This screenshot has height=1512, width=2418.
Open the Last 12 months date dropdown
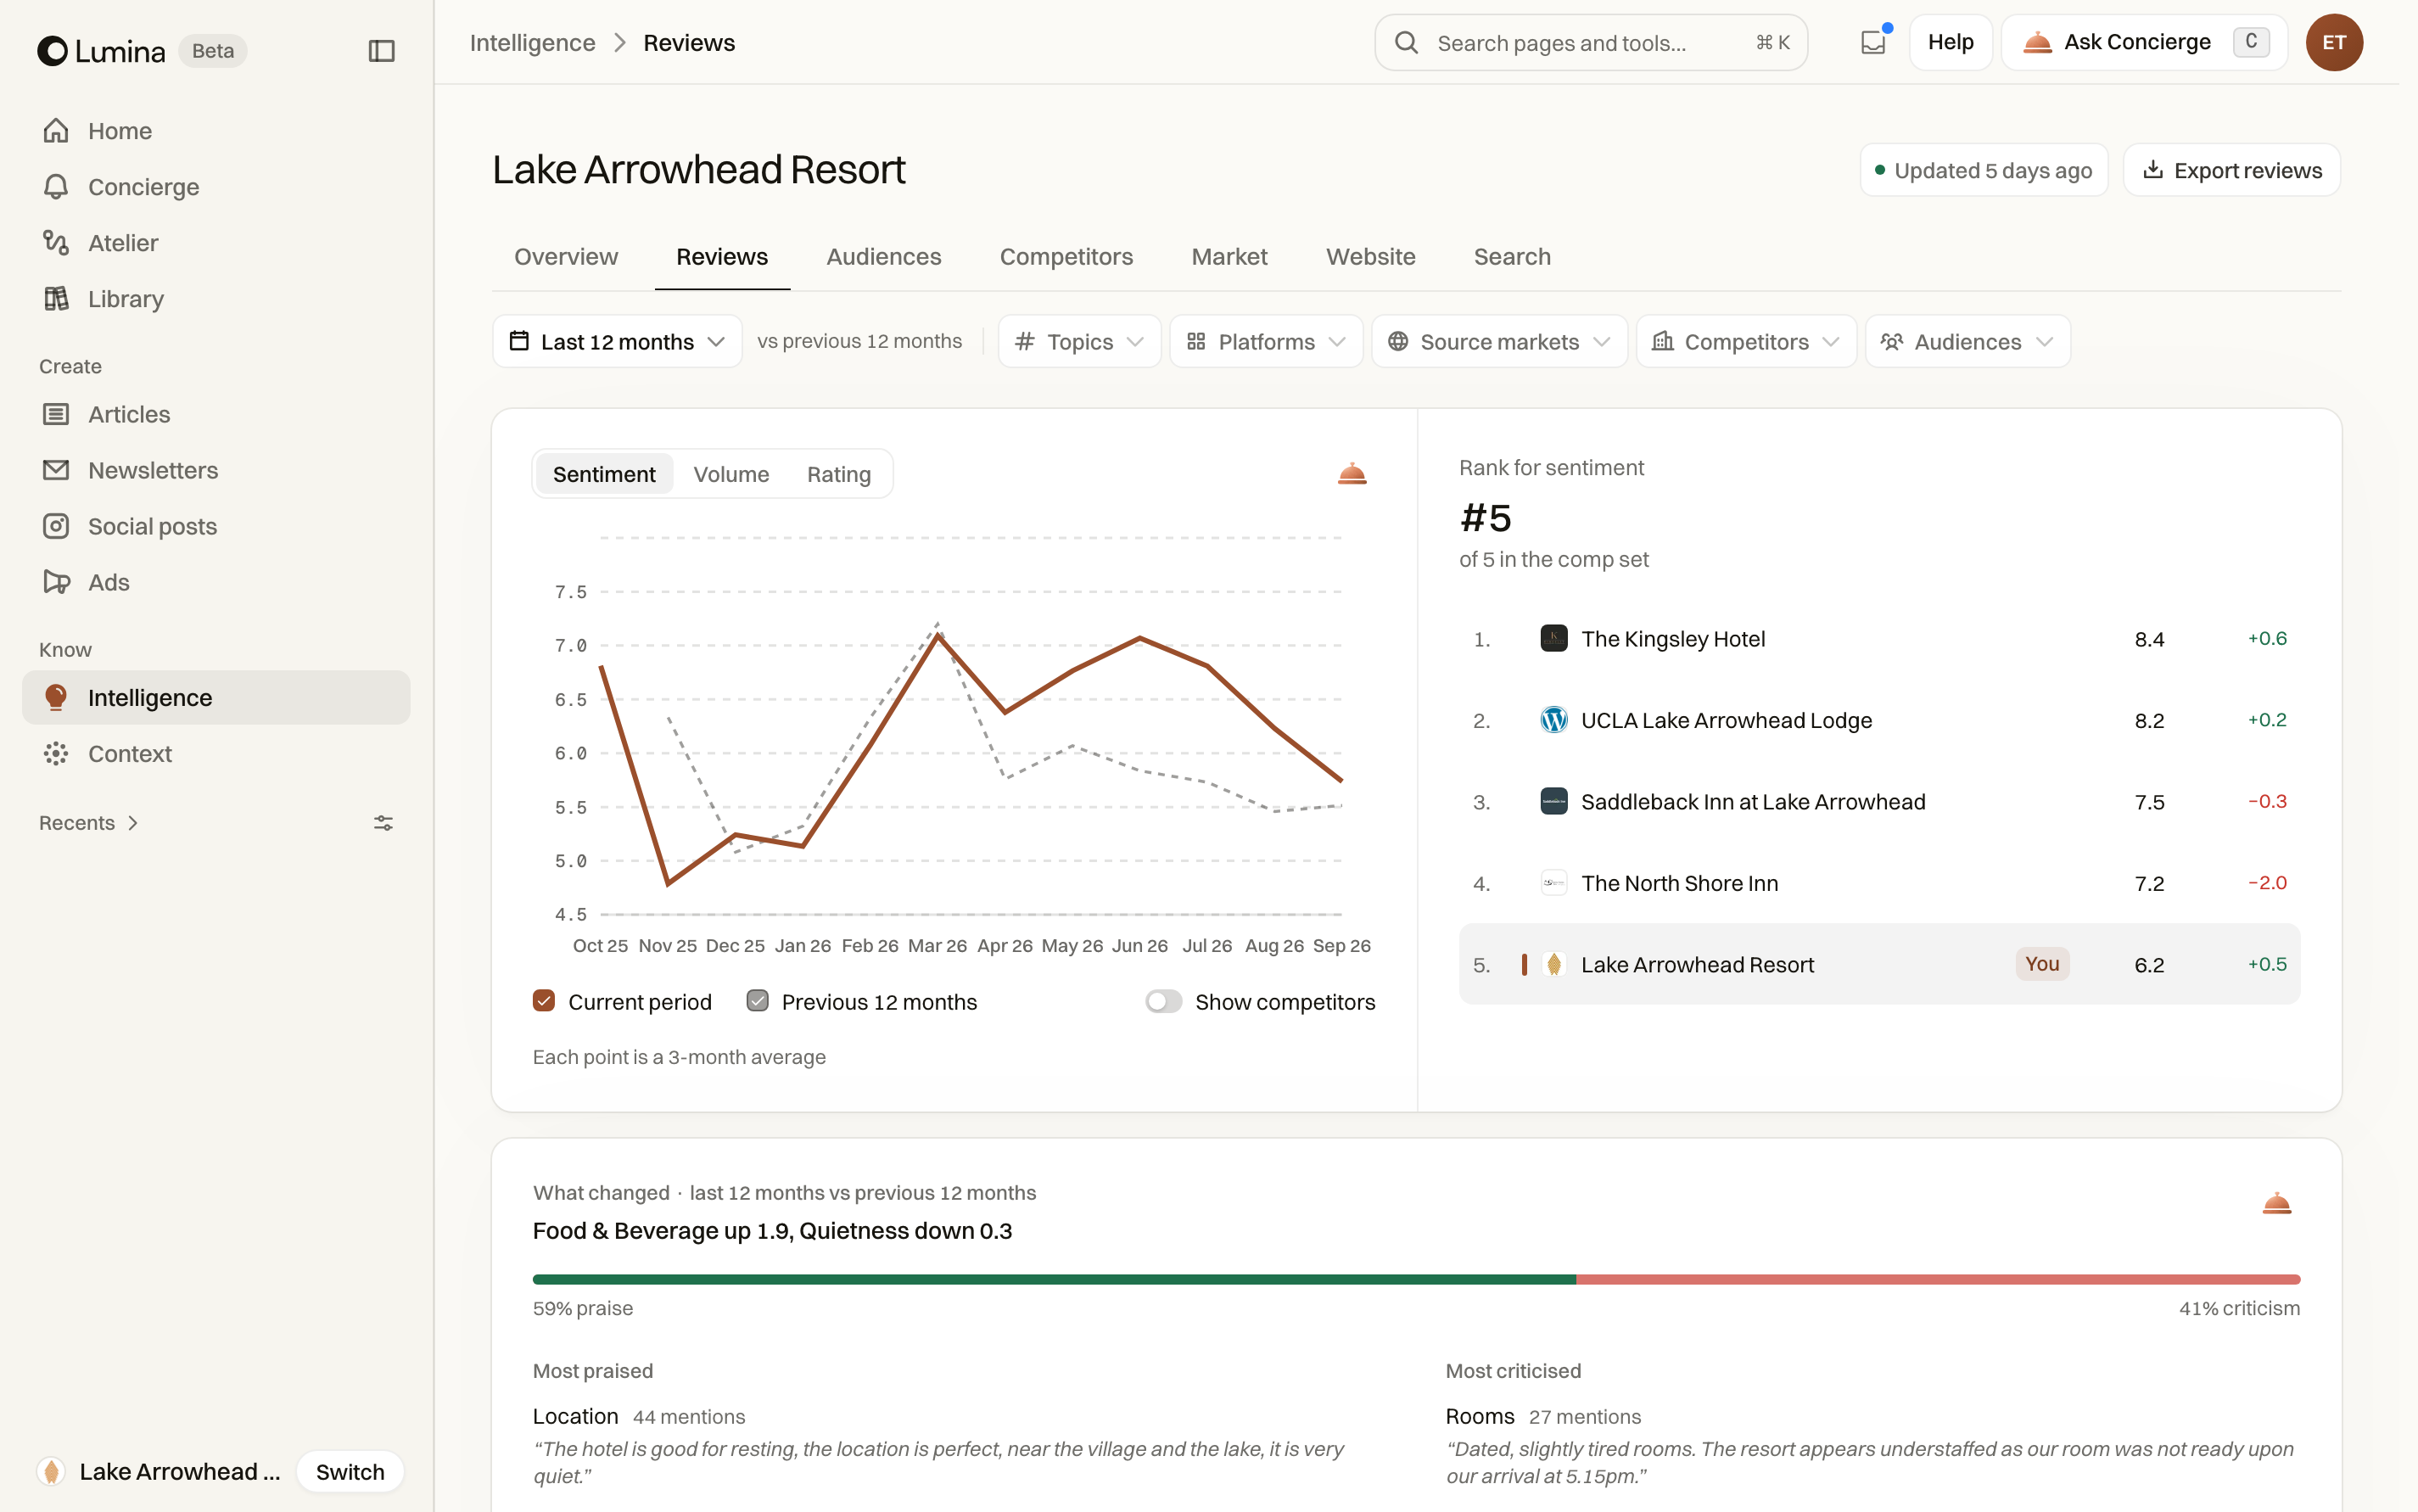(x=617, y=342)
